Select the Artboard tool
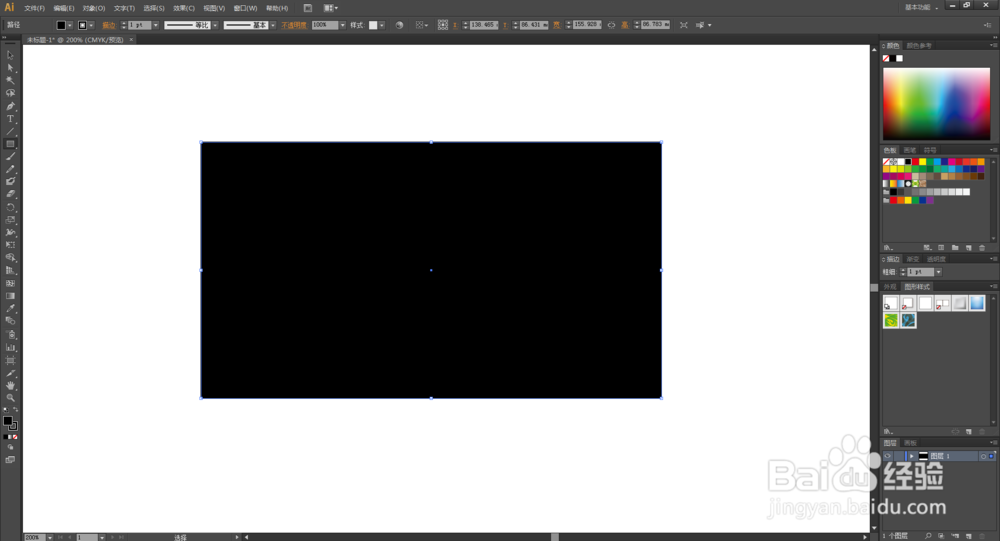Screen dimensions: 1000x541 [10, 360]
